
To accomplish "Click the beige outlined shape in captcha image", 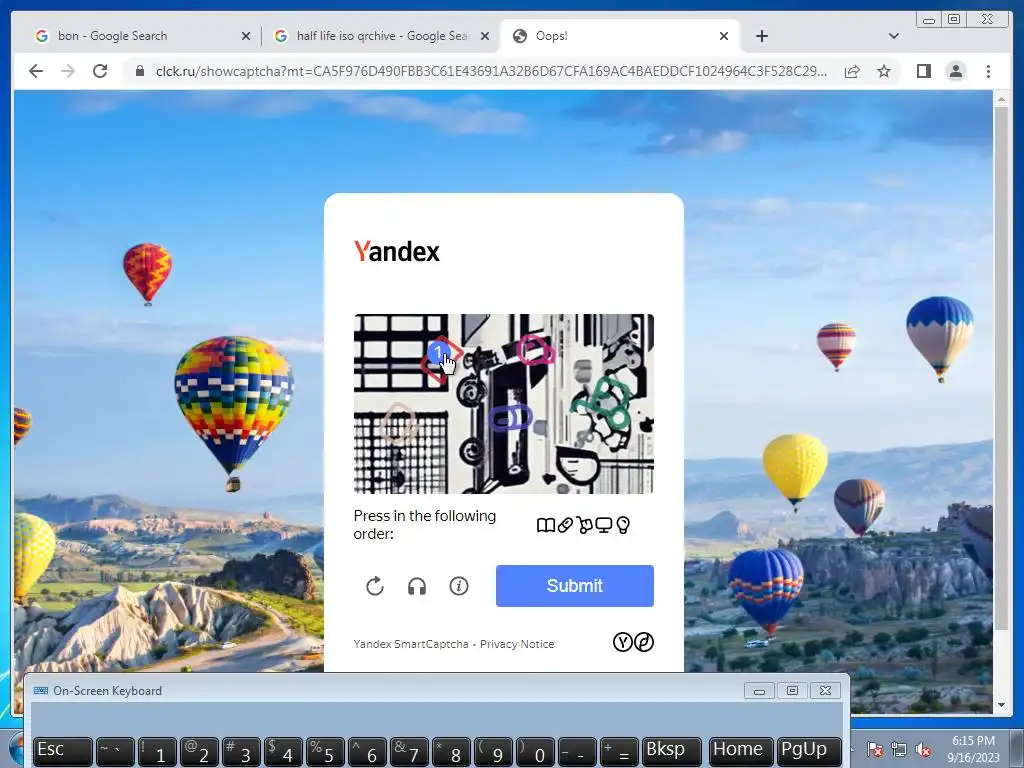I will pyautogui.click(x=398, y=423).
